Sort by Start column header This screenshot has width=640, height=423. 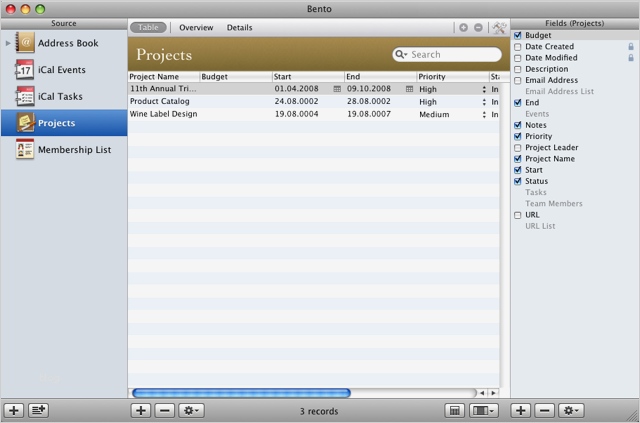click(308, 77)
